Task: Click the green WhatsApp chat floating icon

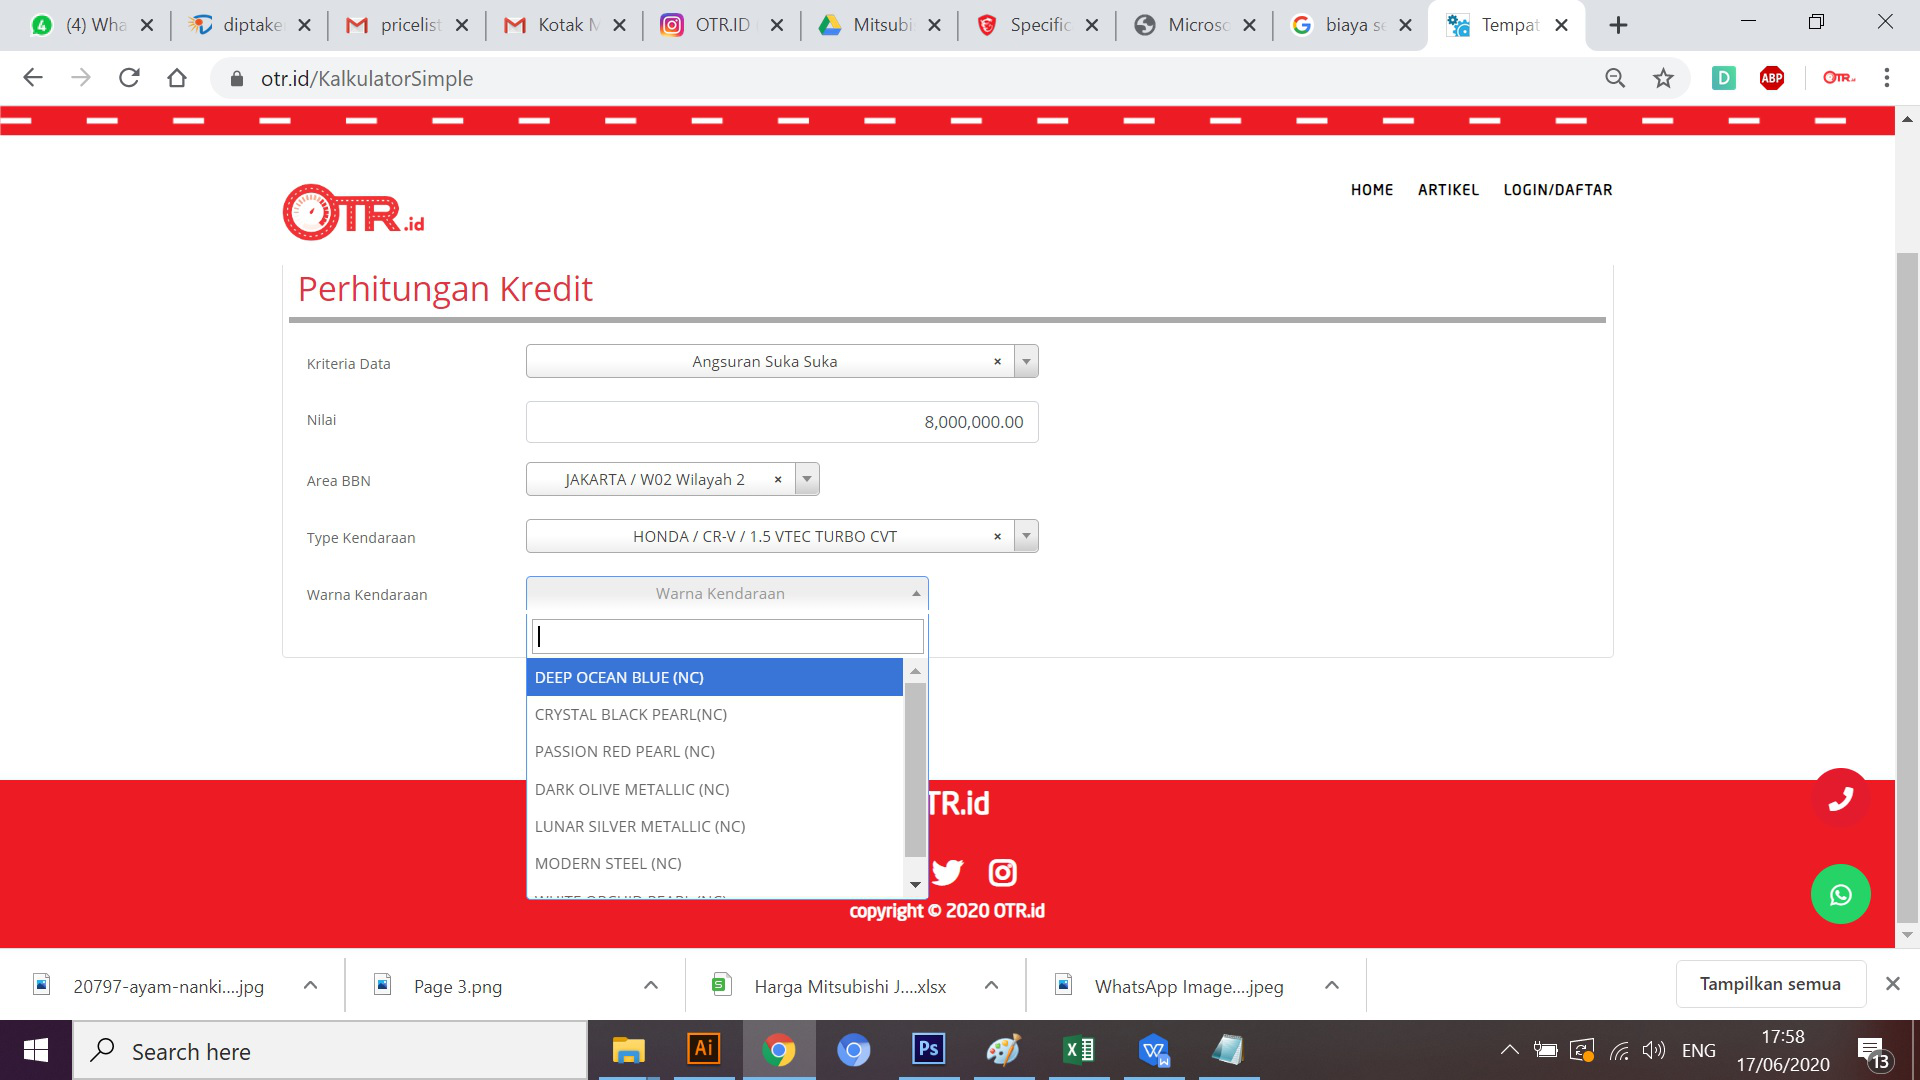Action: pos(1840,894)
